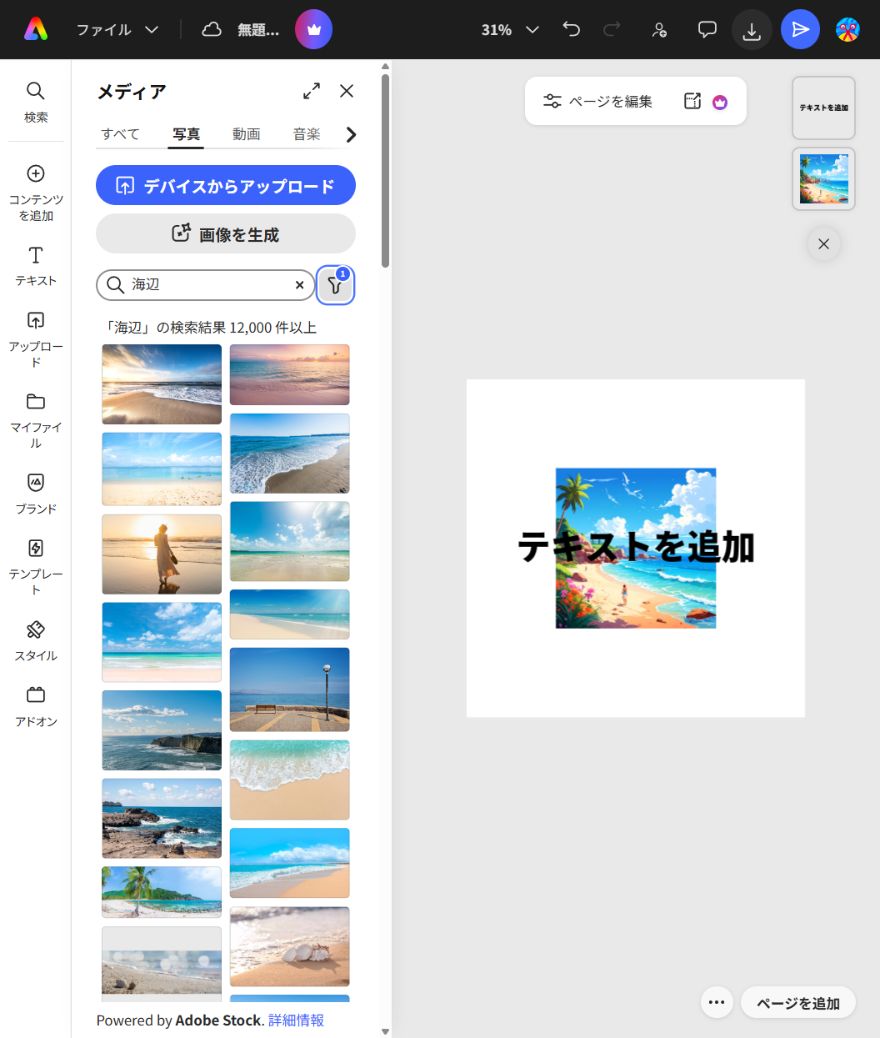Click the download icon
The width and height of the screenshot is (880, 1038).
(752, 30)
